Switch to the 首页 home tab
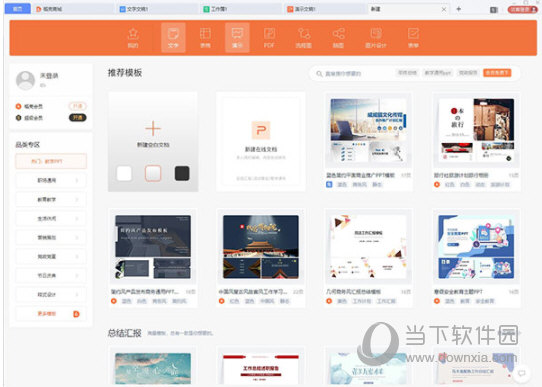The image size is (542, 387). 18,9
